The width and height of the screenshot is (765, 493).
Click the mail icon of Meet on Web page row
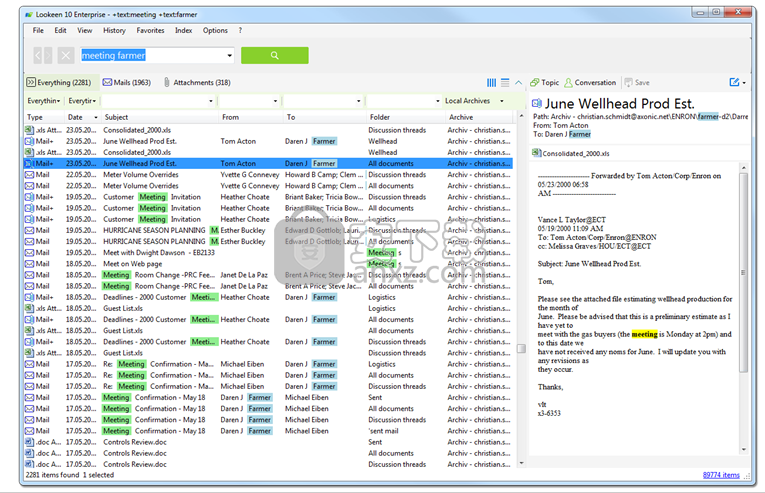click(x=29, y=264)
